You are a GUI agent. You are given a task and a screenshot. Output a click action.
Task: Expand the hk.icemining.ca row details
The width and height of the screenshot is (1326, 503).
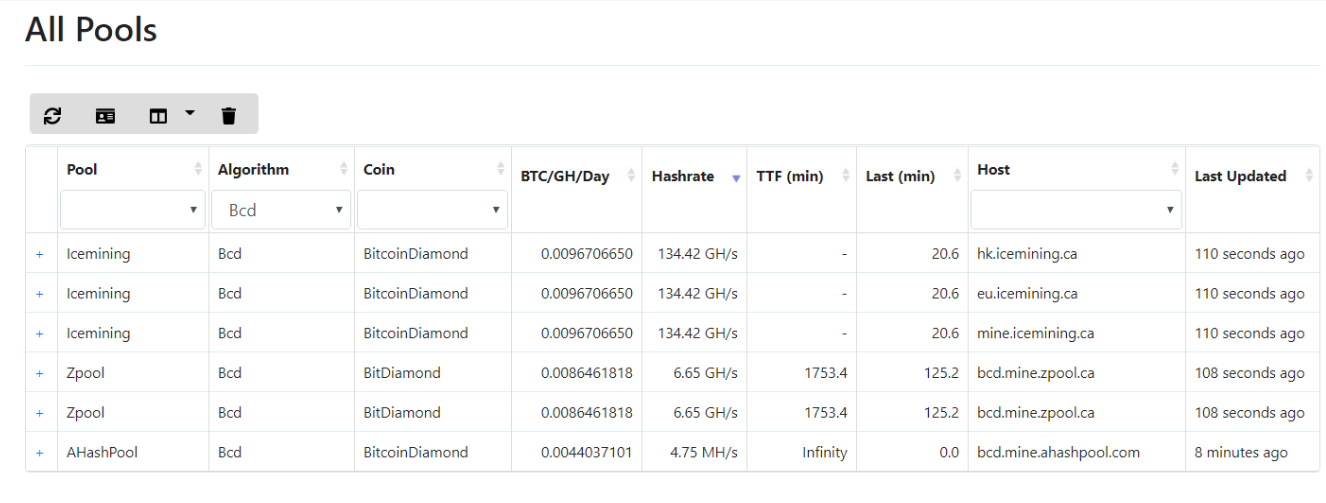(40, 254)
